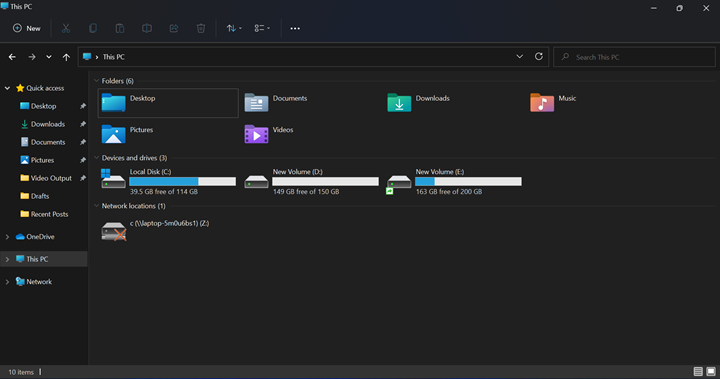The width and height of the screenshot is (720, 379).
Task: Go up one level with up arrow
Action: click(66, 57)
